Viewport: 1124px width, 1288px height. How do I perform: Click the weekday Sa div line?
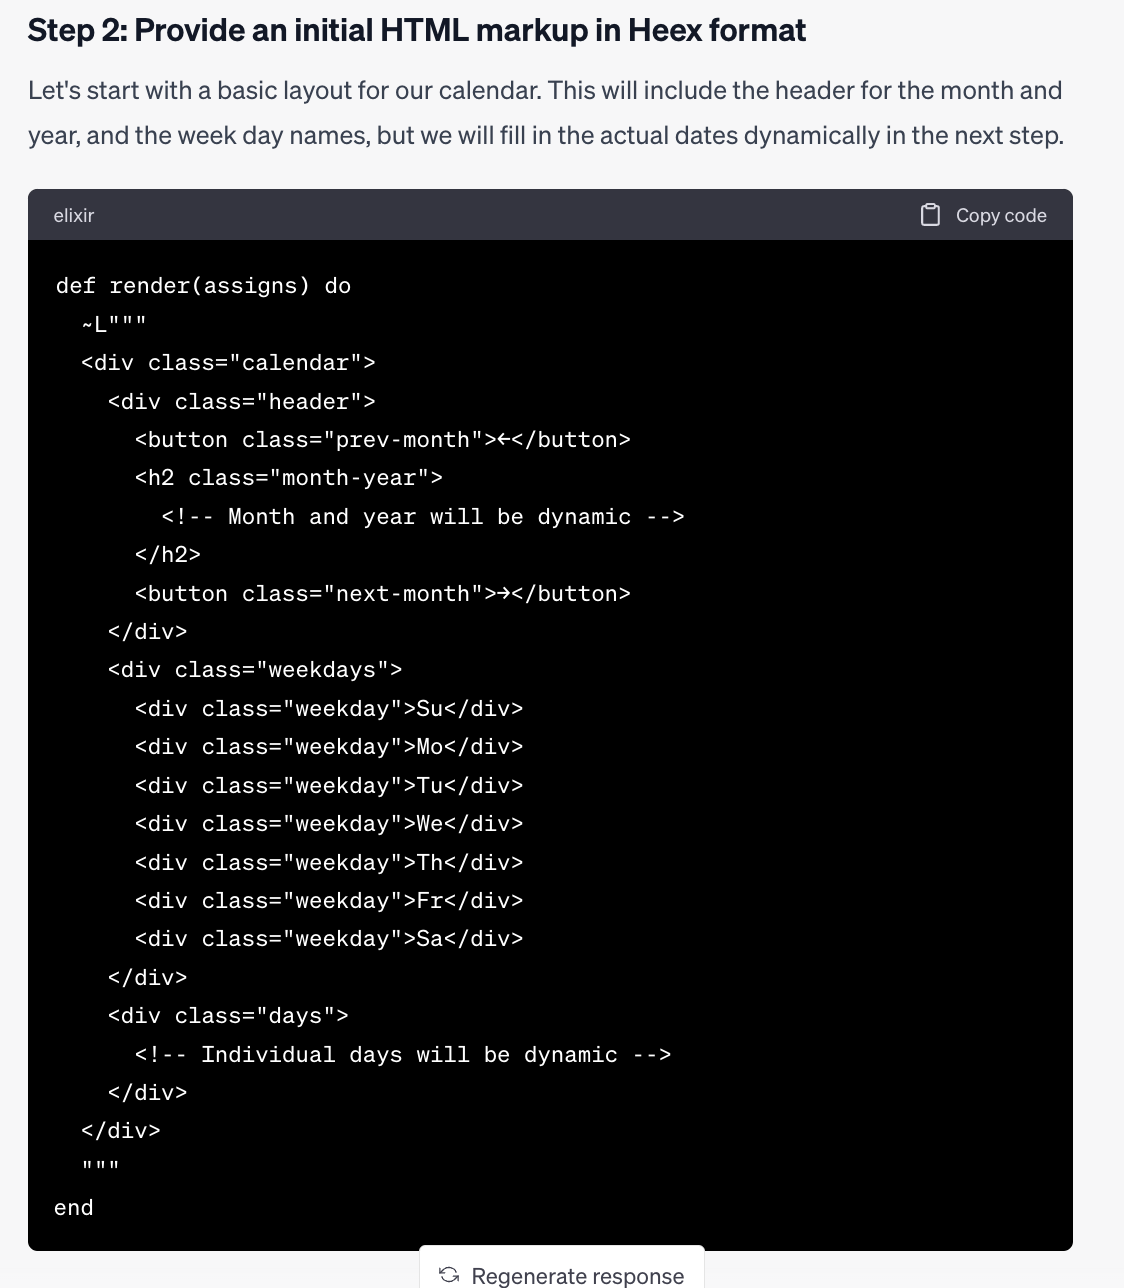tap(328, 938)
